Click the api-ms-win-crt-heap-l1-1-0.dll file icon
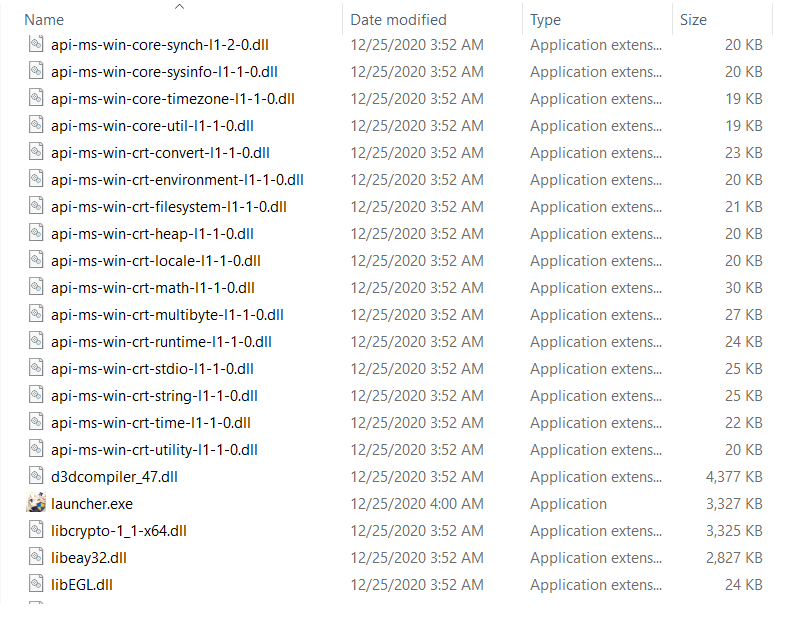Screen dimensions: 805x621 coord(36,233)
